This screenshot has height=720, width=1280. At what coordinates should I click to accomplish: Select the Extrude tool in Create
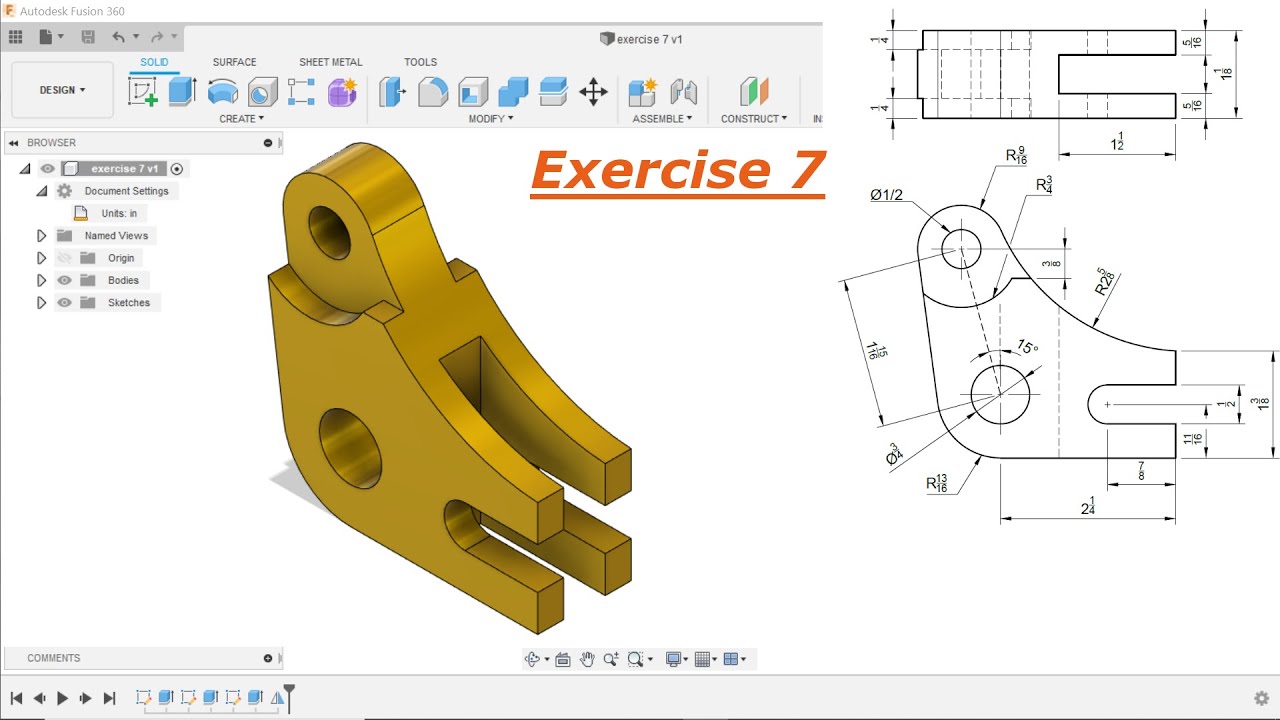coord(182,92)
